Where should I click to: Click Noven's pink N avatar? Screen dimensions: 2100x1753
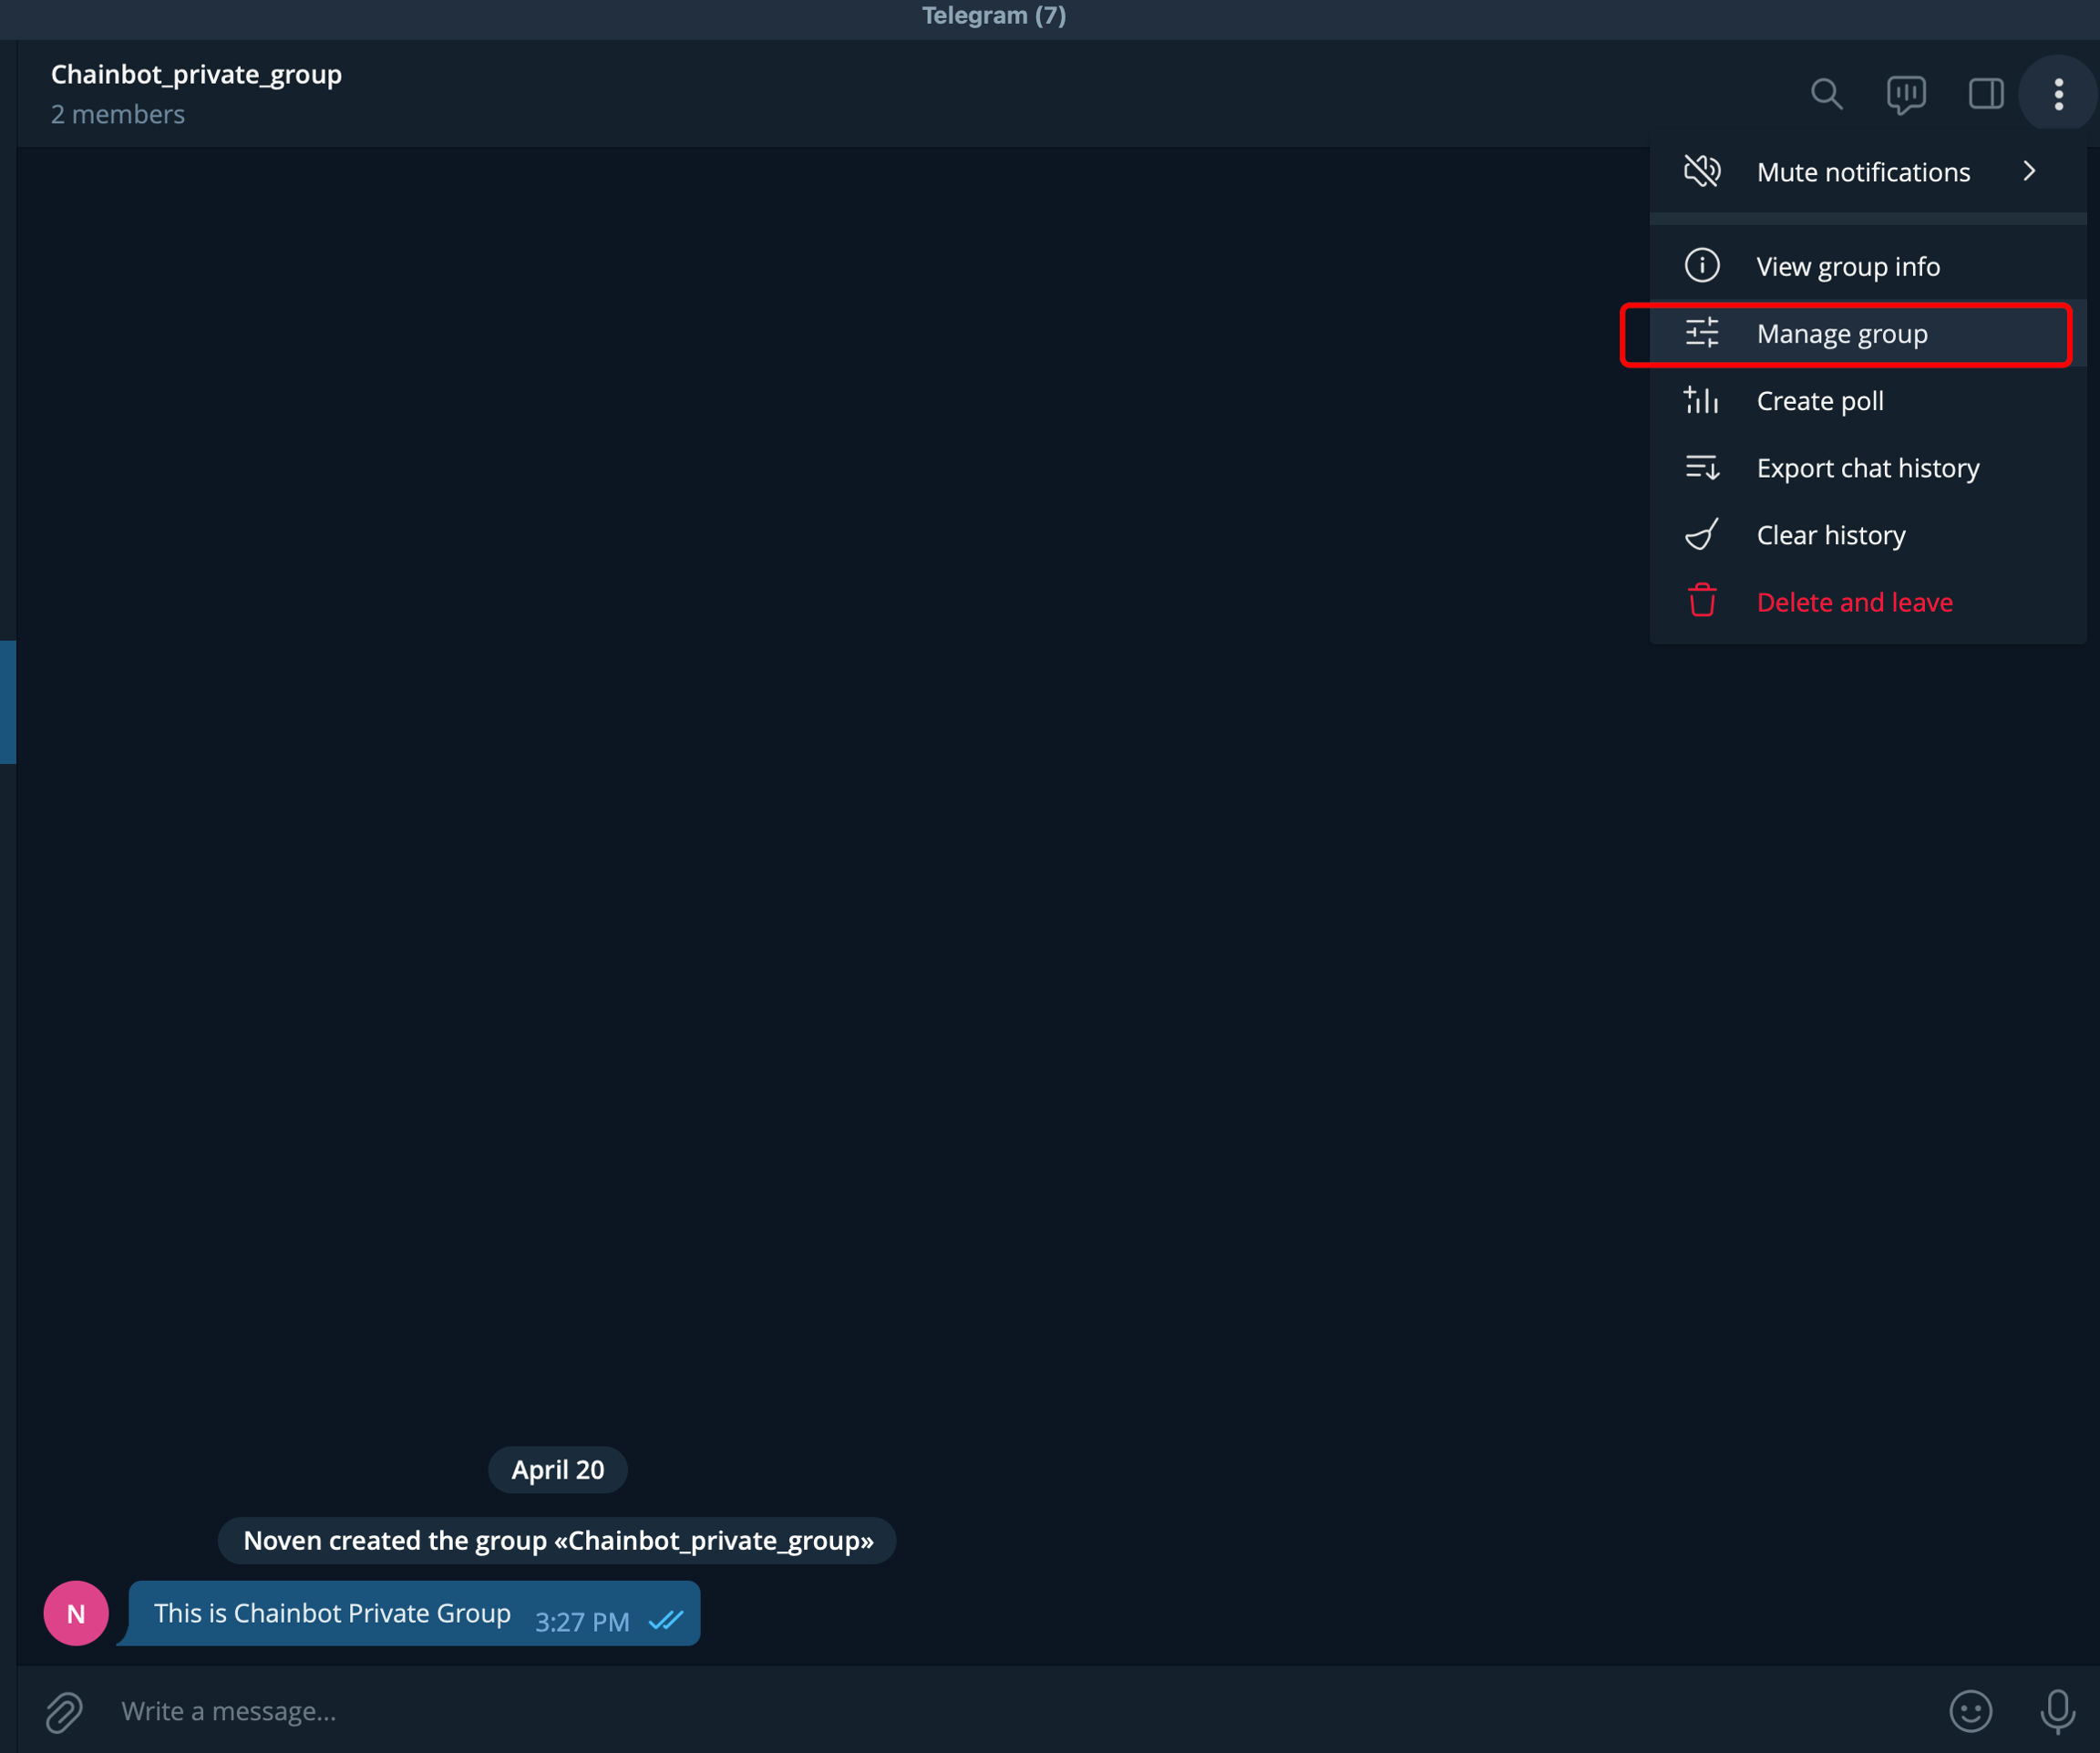coord(76,1613)
